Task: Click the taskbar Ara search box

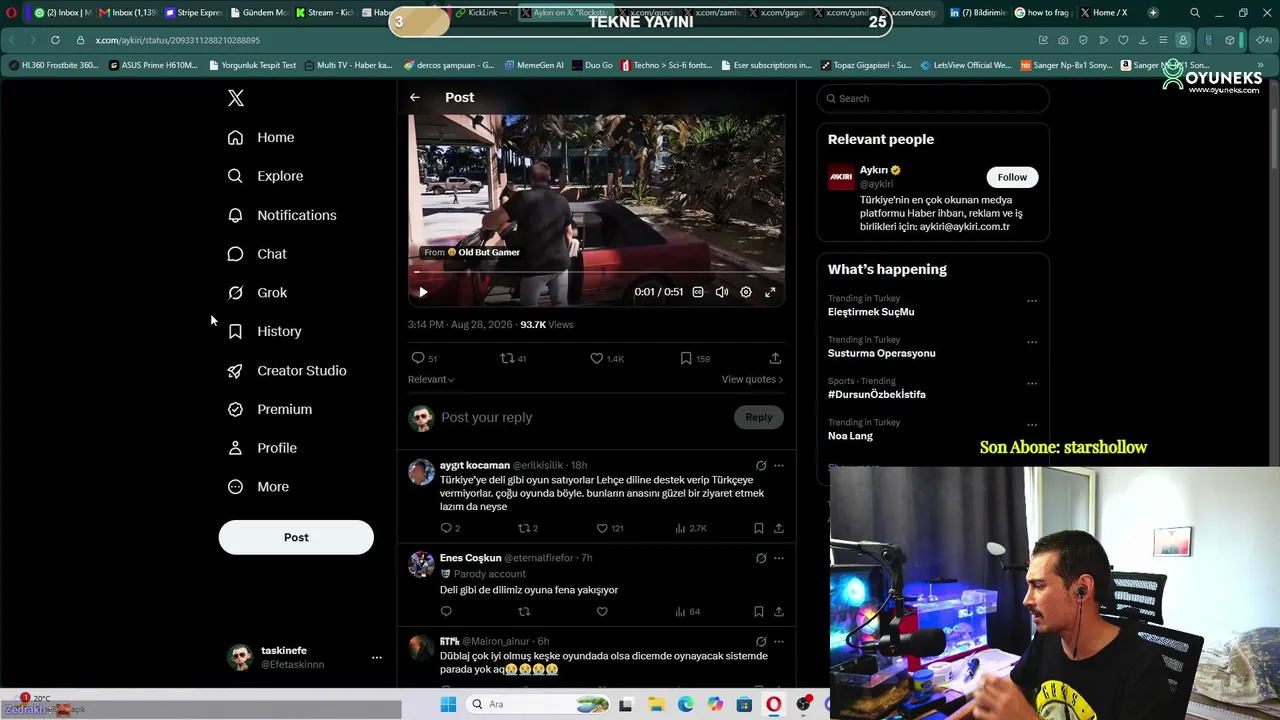Action: (538, 704)
